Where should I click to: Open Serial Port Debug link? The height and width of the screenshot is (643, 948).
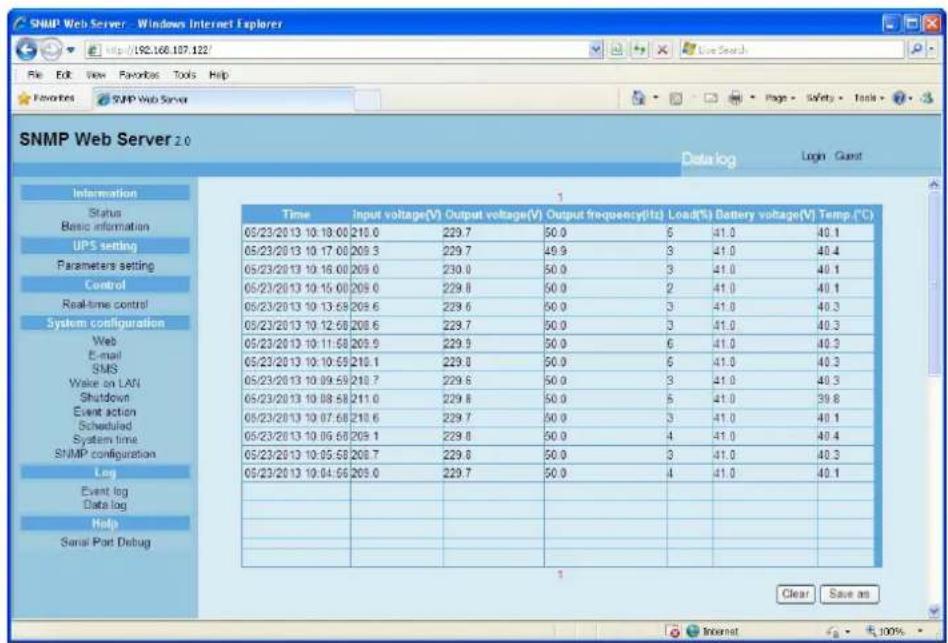tap(105, 542)
